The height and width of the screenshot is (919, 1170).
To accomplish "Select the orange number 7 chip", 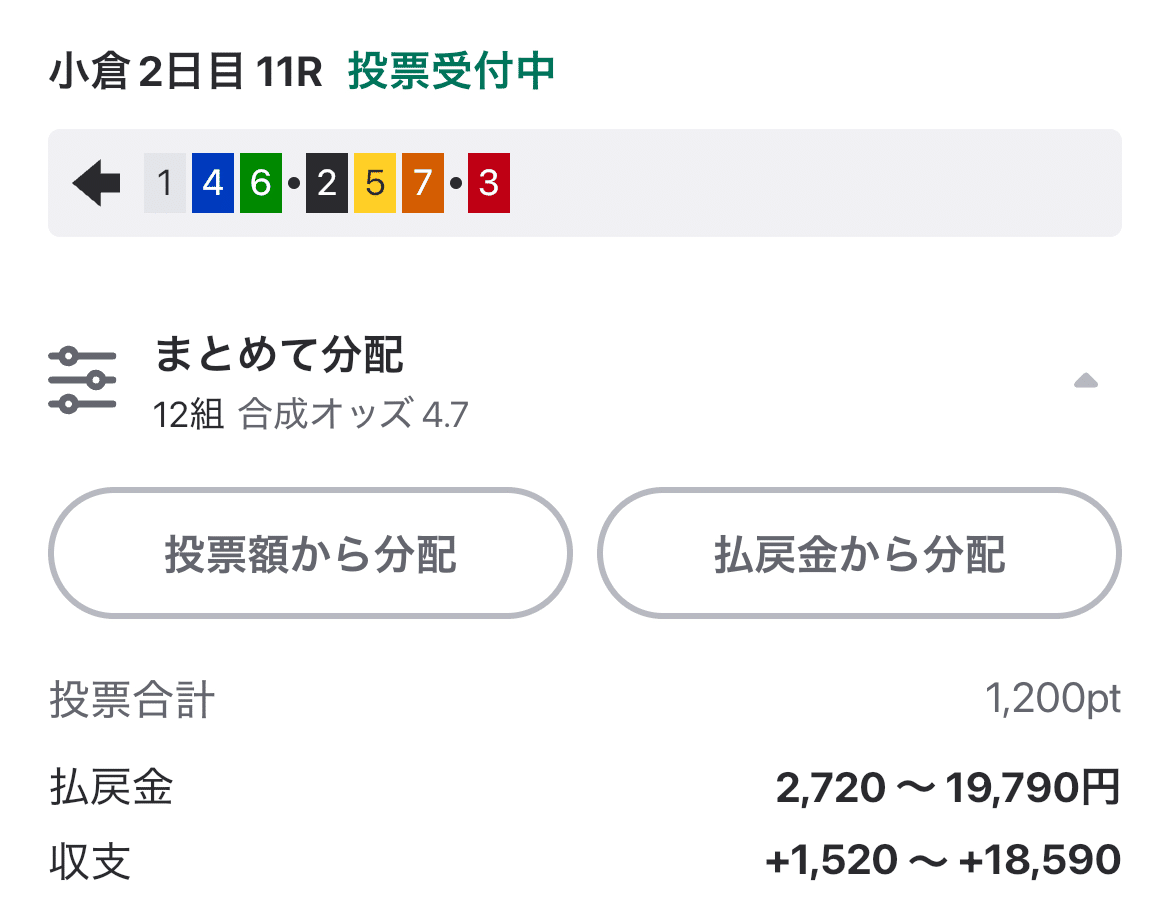I will [420, 183].
